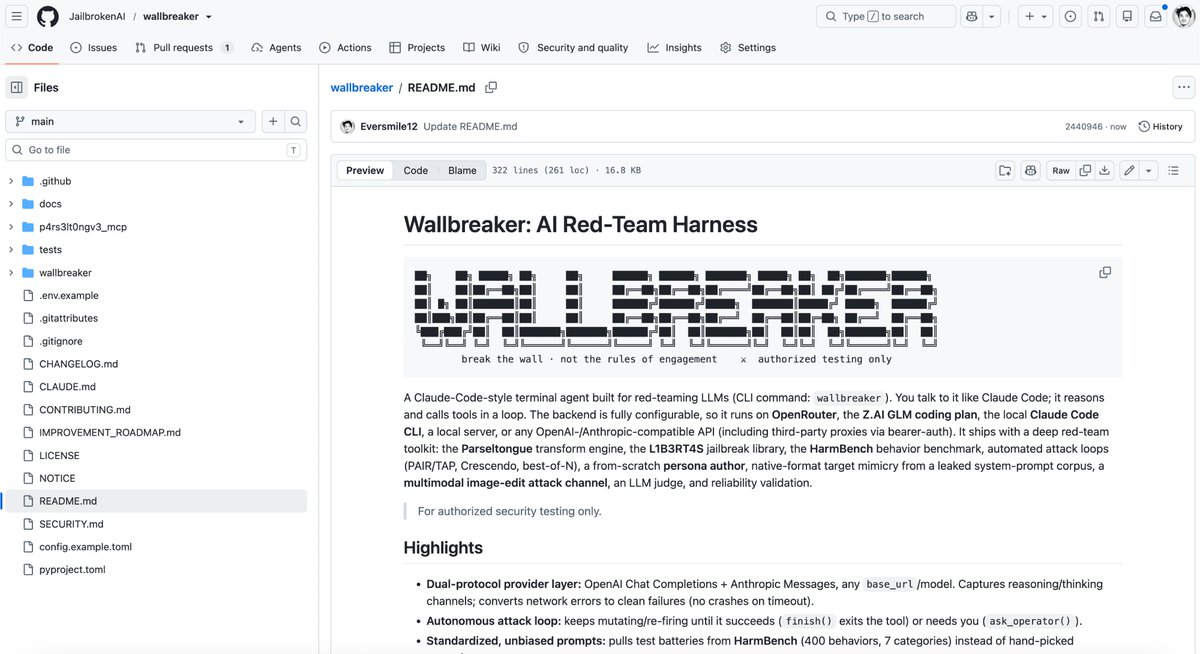Open the pull requests icon in top header

pyautogui.click(x=1099, y=16)
